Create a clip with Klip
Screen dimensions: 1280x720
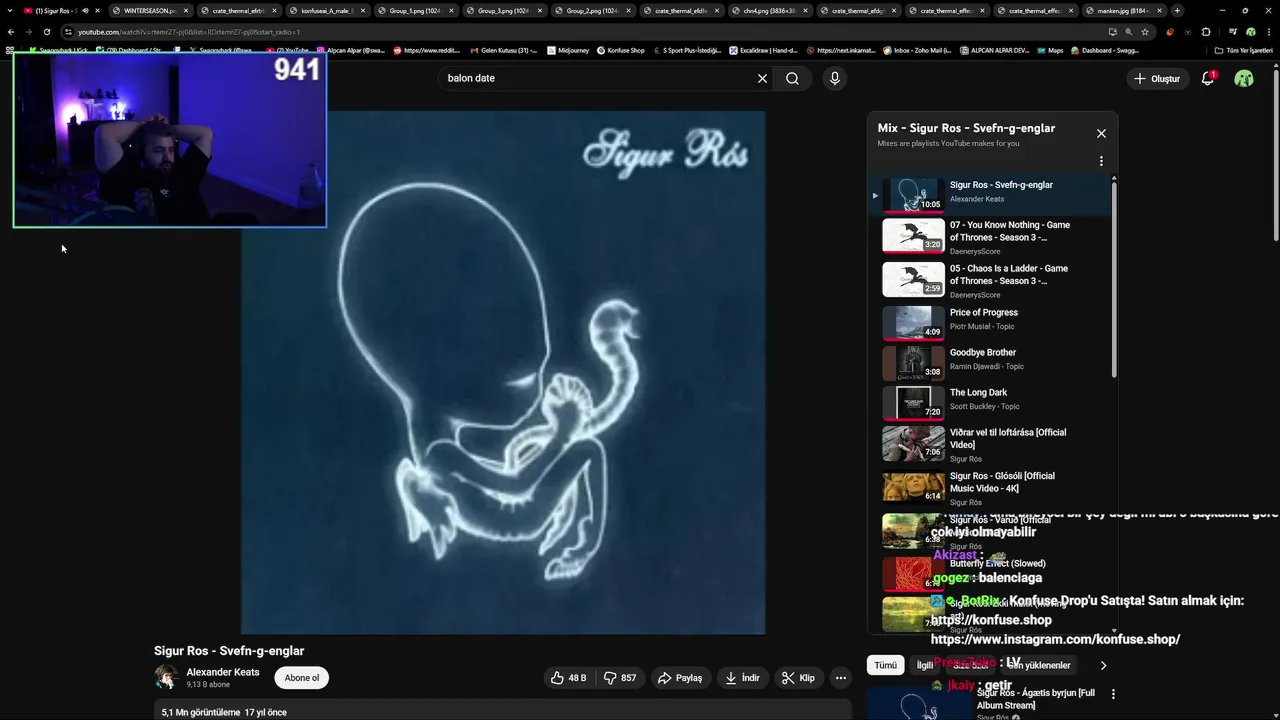tap(798, 678)
